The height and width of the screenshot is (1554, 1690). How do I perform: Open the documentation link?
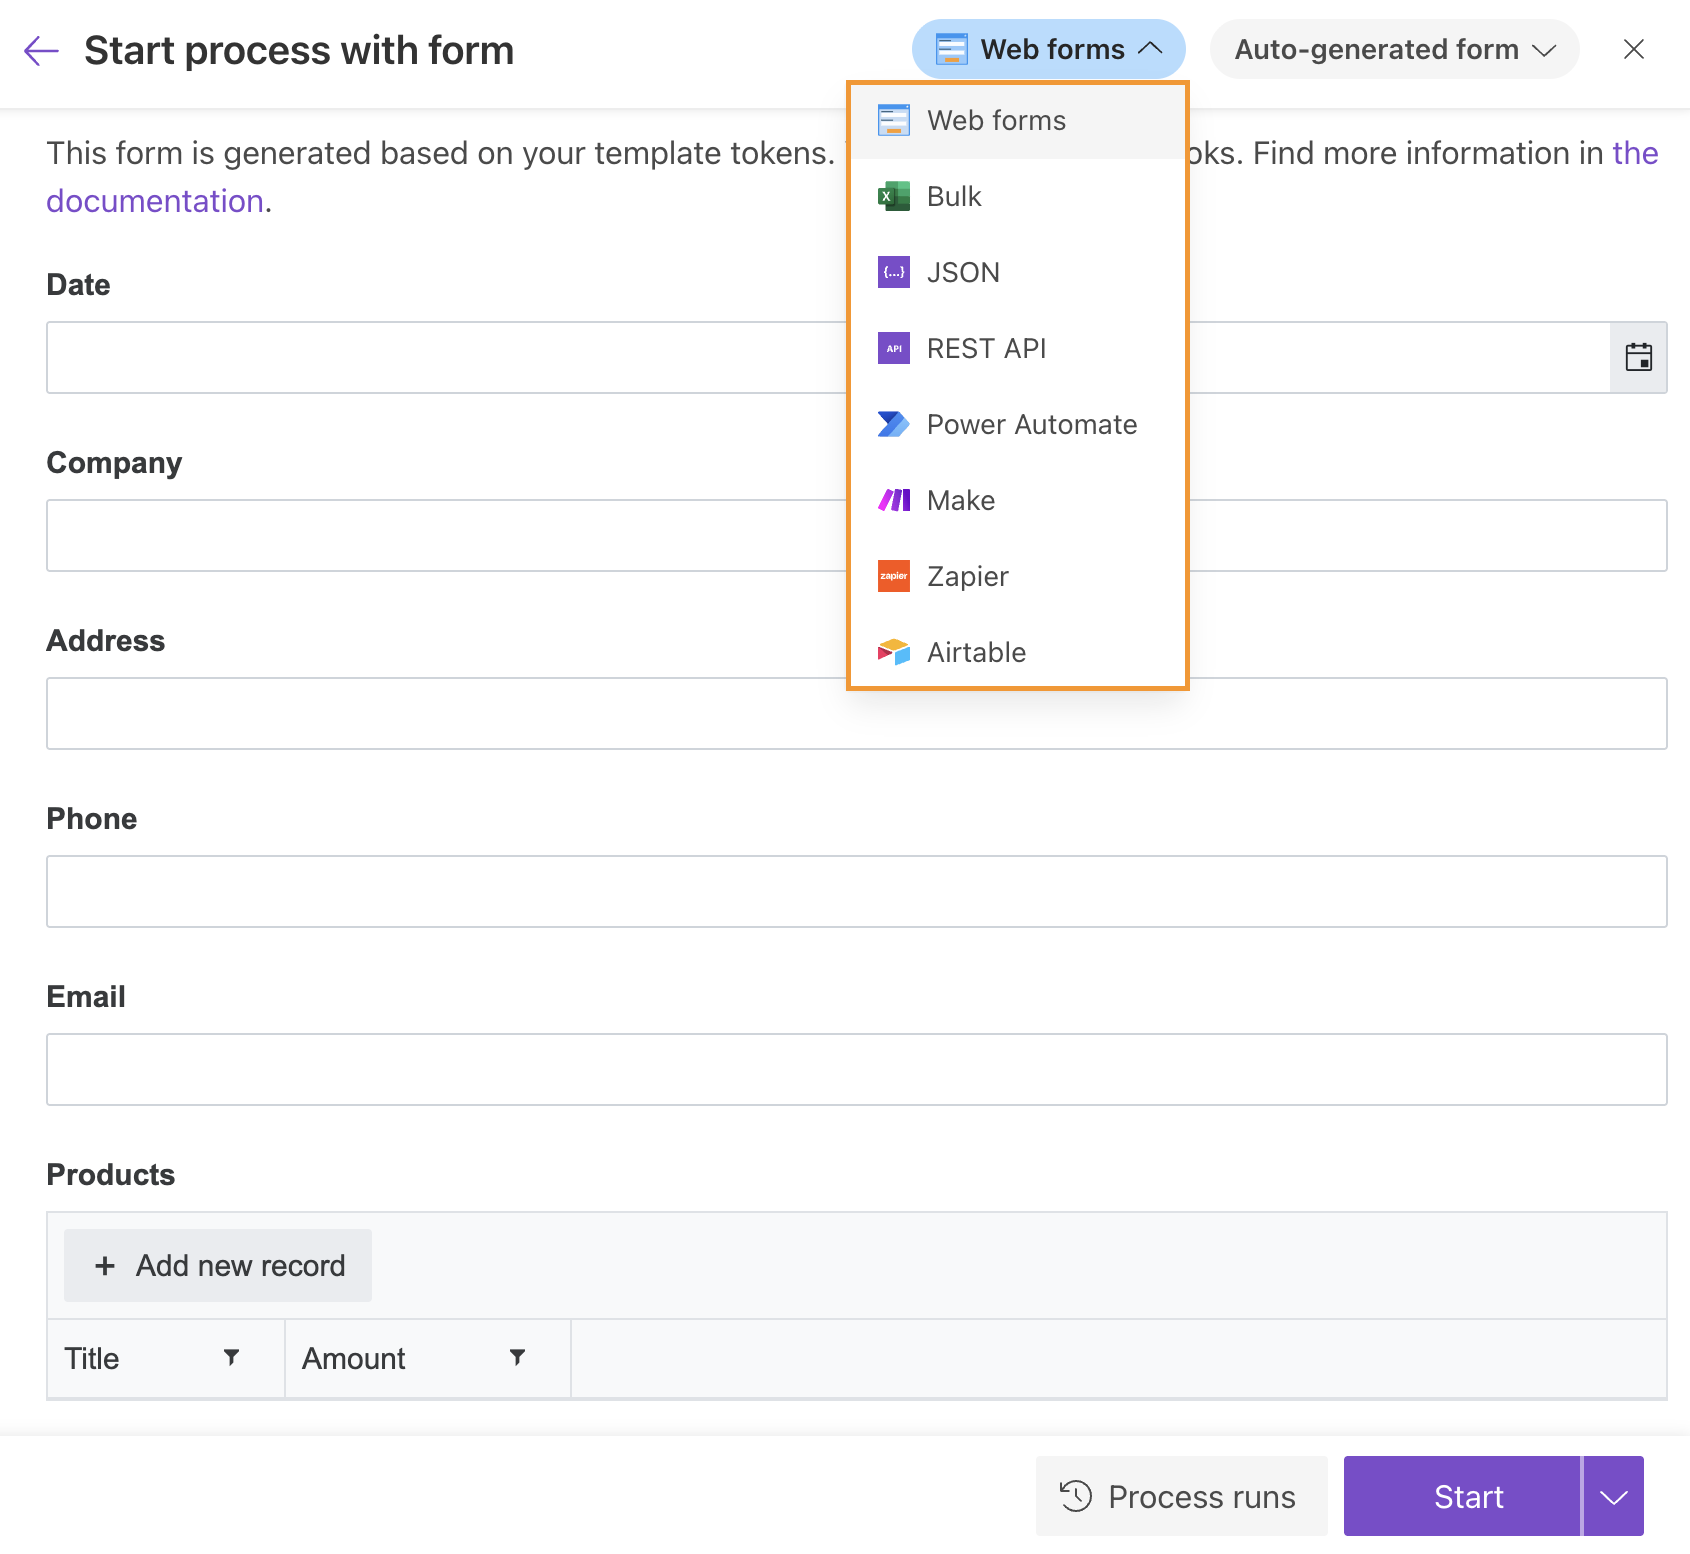pos(155,201)
